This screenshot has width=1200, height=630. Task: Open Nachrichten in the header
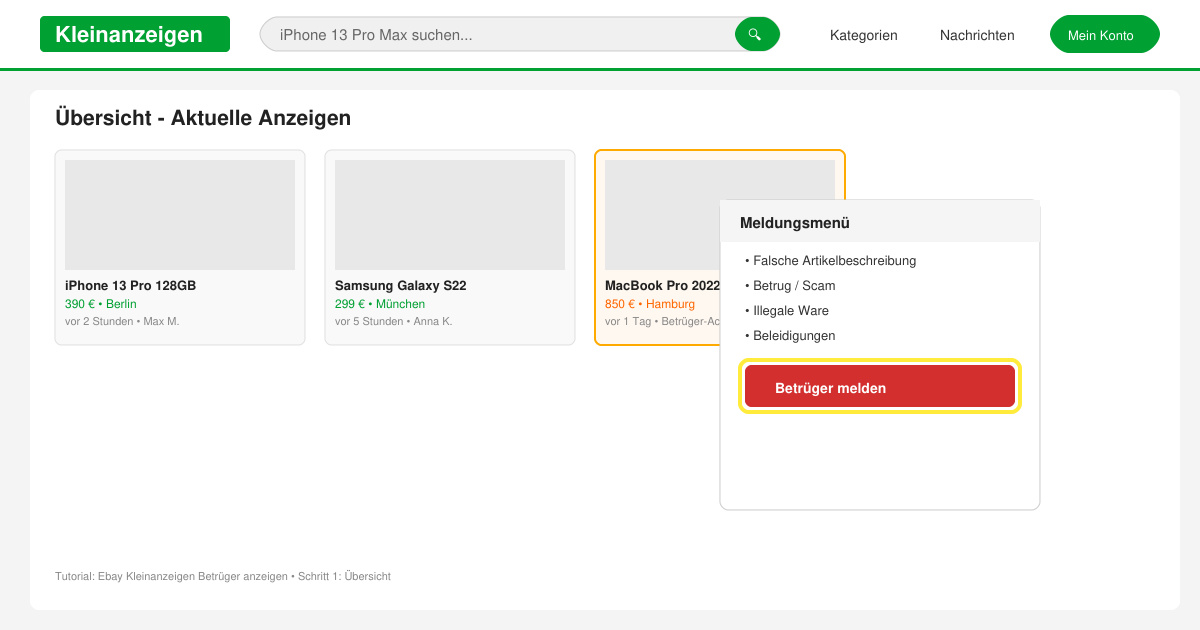[x=977, y=35]
